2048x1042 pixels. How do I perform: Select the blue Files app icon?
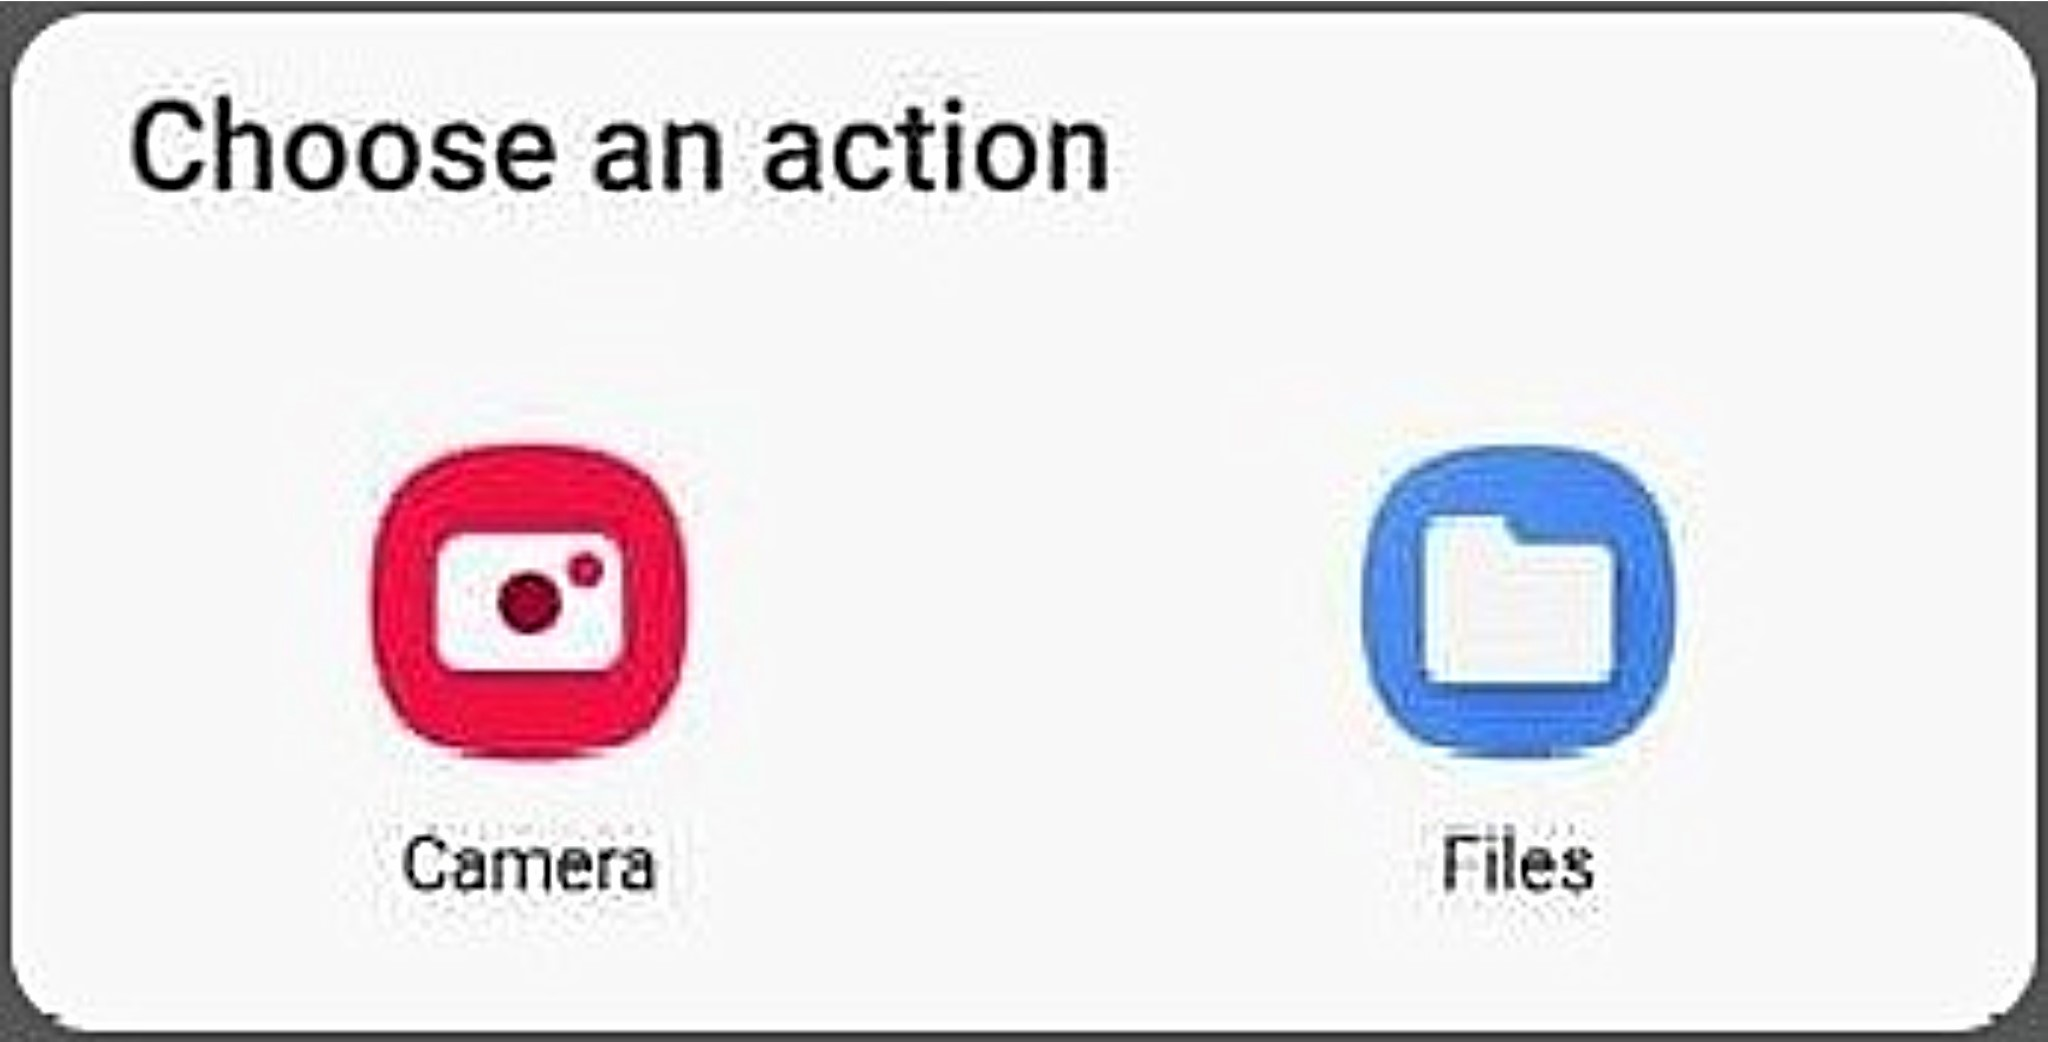point(1519,600)
